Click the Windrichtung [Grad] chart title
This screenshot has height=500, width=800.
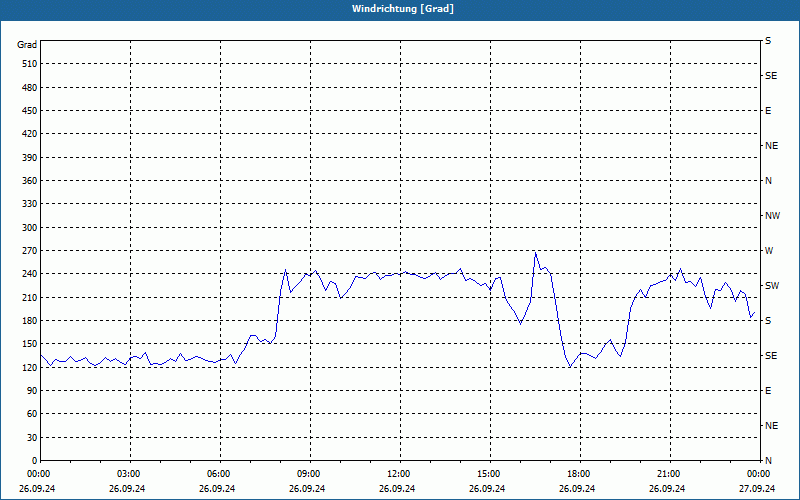[x=403, y=9]
